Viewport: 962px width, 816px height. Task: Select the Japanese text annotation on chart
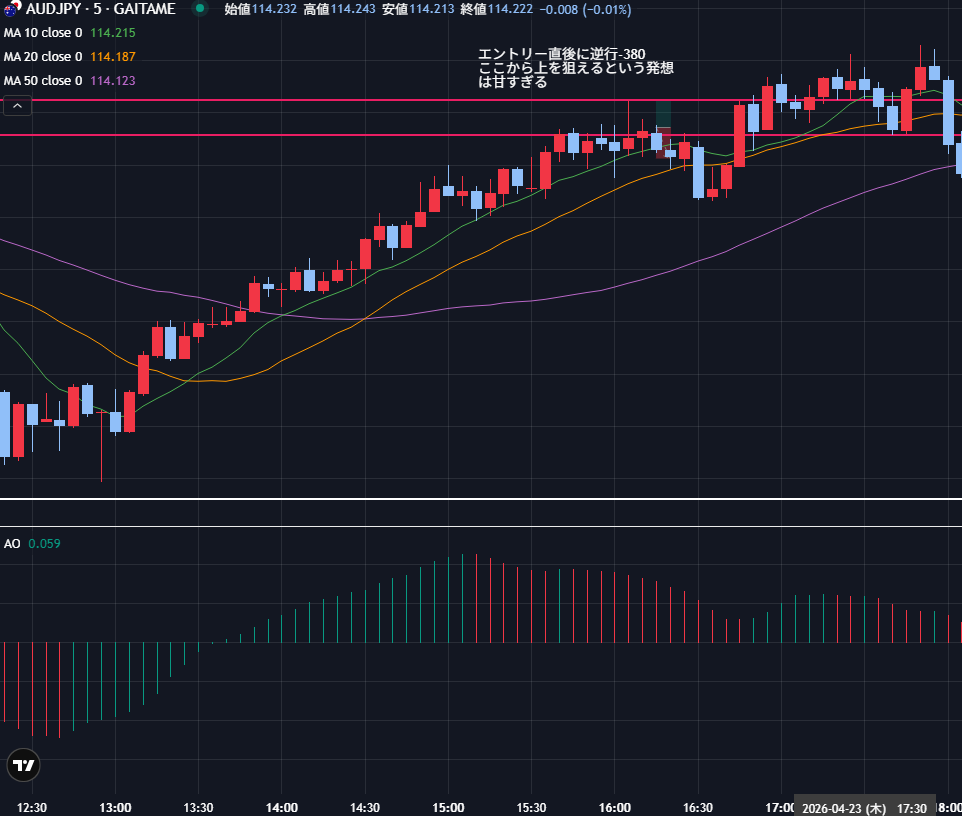(575, 68)
